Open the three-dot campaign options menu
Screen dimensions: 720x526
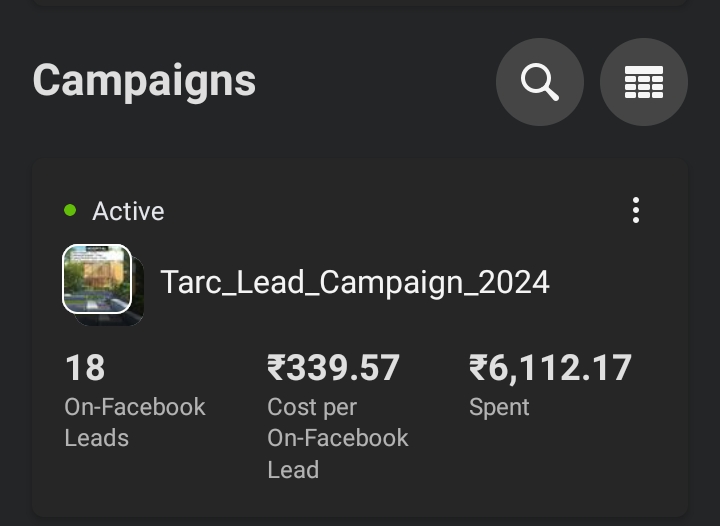[636, 210]
